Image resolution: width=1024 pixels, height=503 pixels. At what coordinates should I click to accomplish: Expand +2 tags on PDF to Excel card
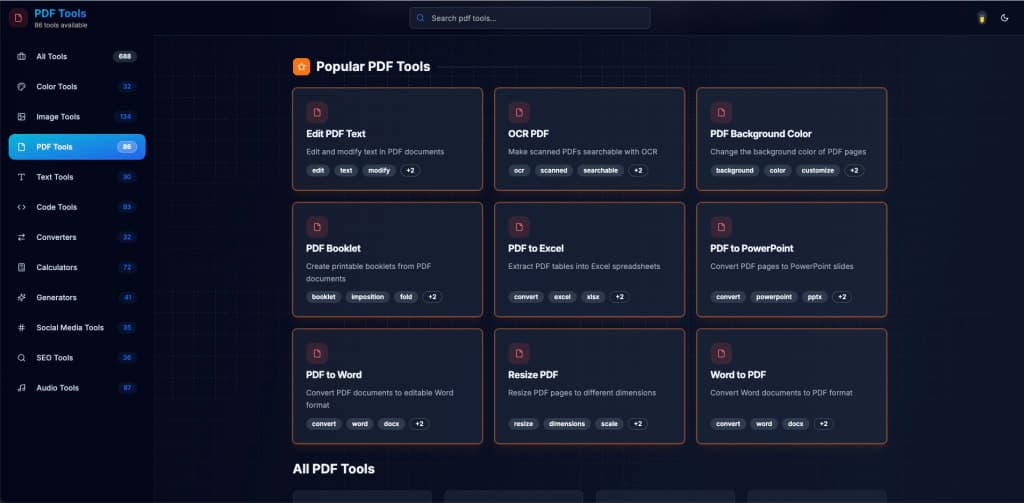pos(619,297)
